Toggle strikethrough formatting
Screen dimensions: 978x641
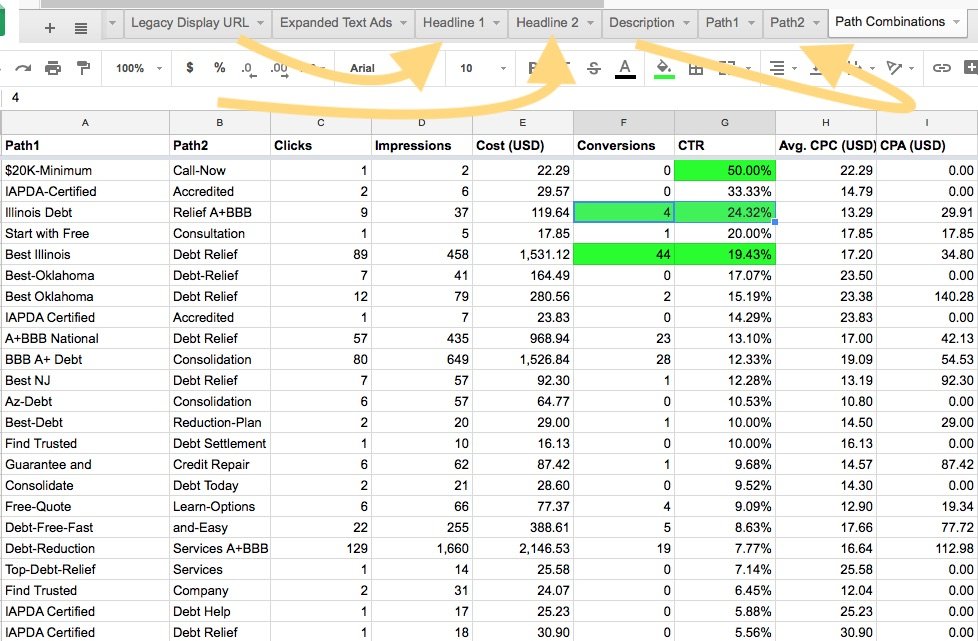click(x=593, y=68)
